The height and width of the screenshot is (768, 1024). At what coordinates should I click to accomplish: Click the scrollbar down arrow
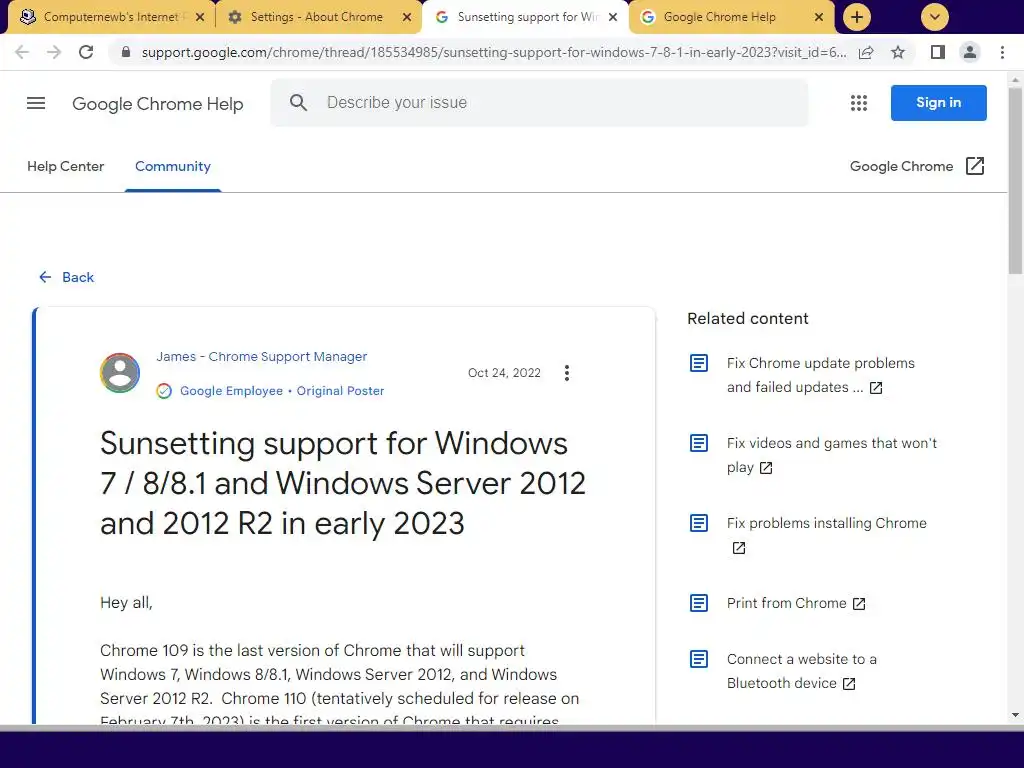point(1015,715)
